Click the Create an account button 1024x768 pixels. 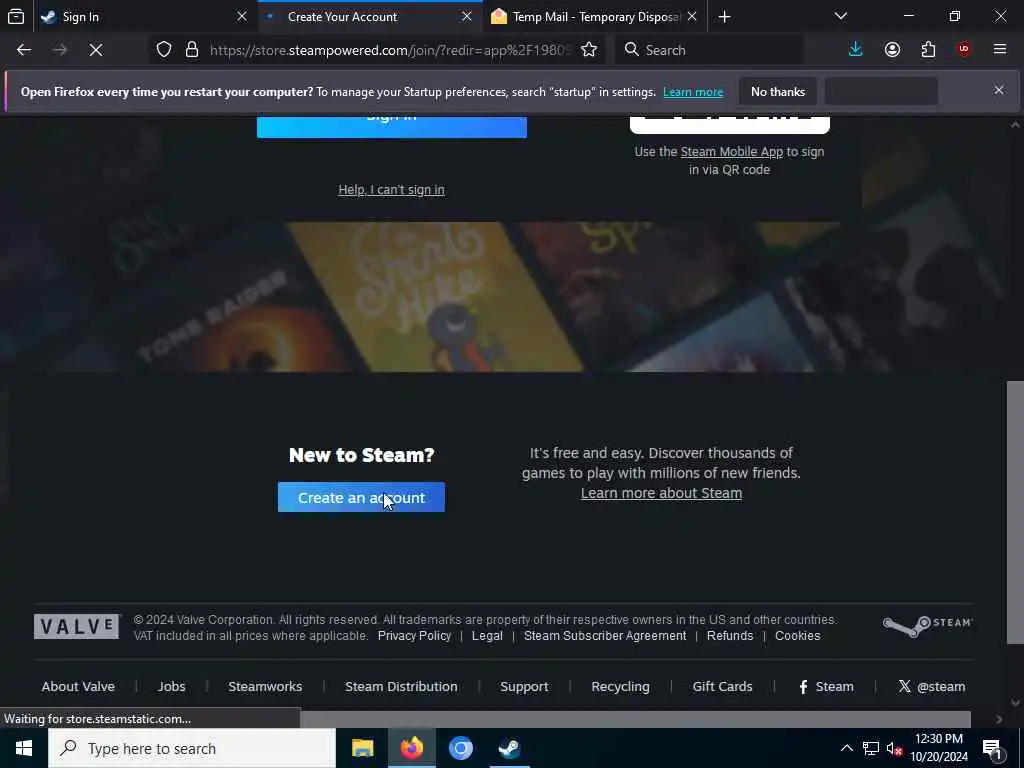pos(361,498)
